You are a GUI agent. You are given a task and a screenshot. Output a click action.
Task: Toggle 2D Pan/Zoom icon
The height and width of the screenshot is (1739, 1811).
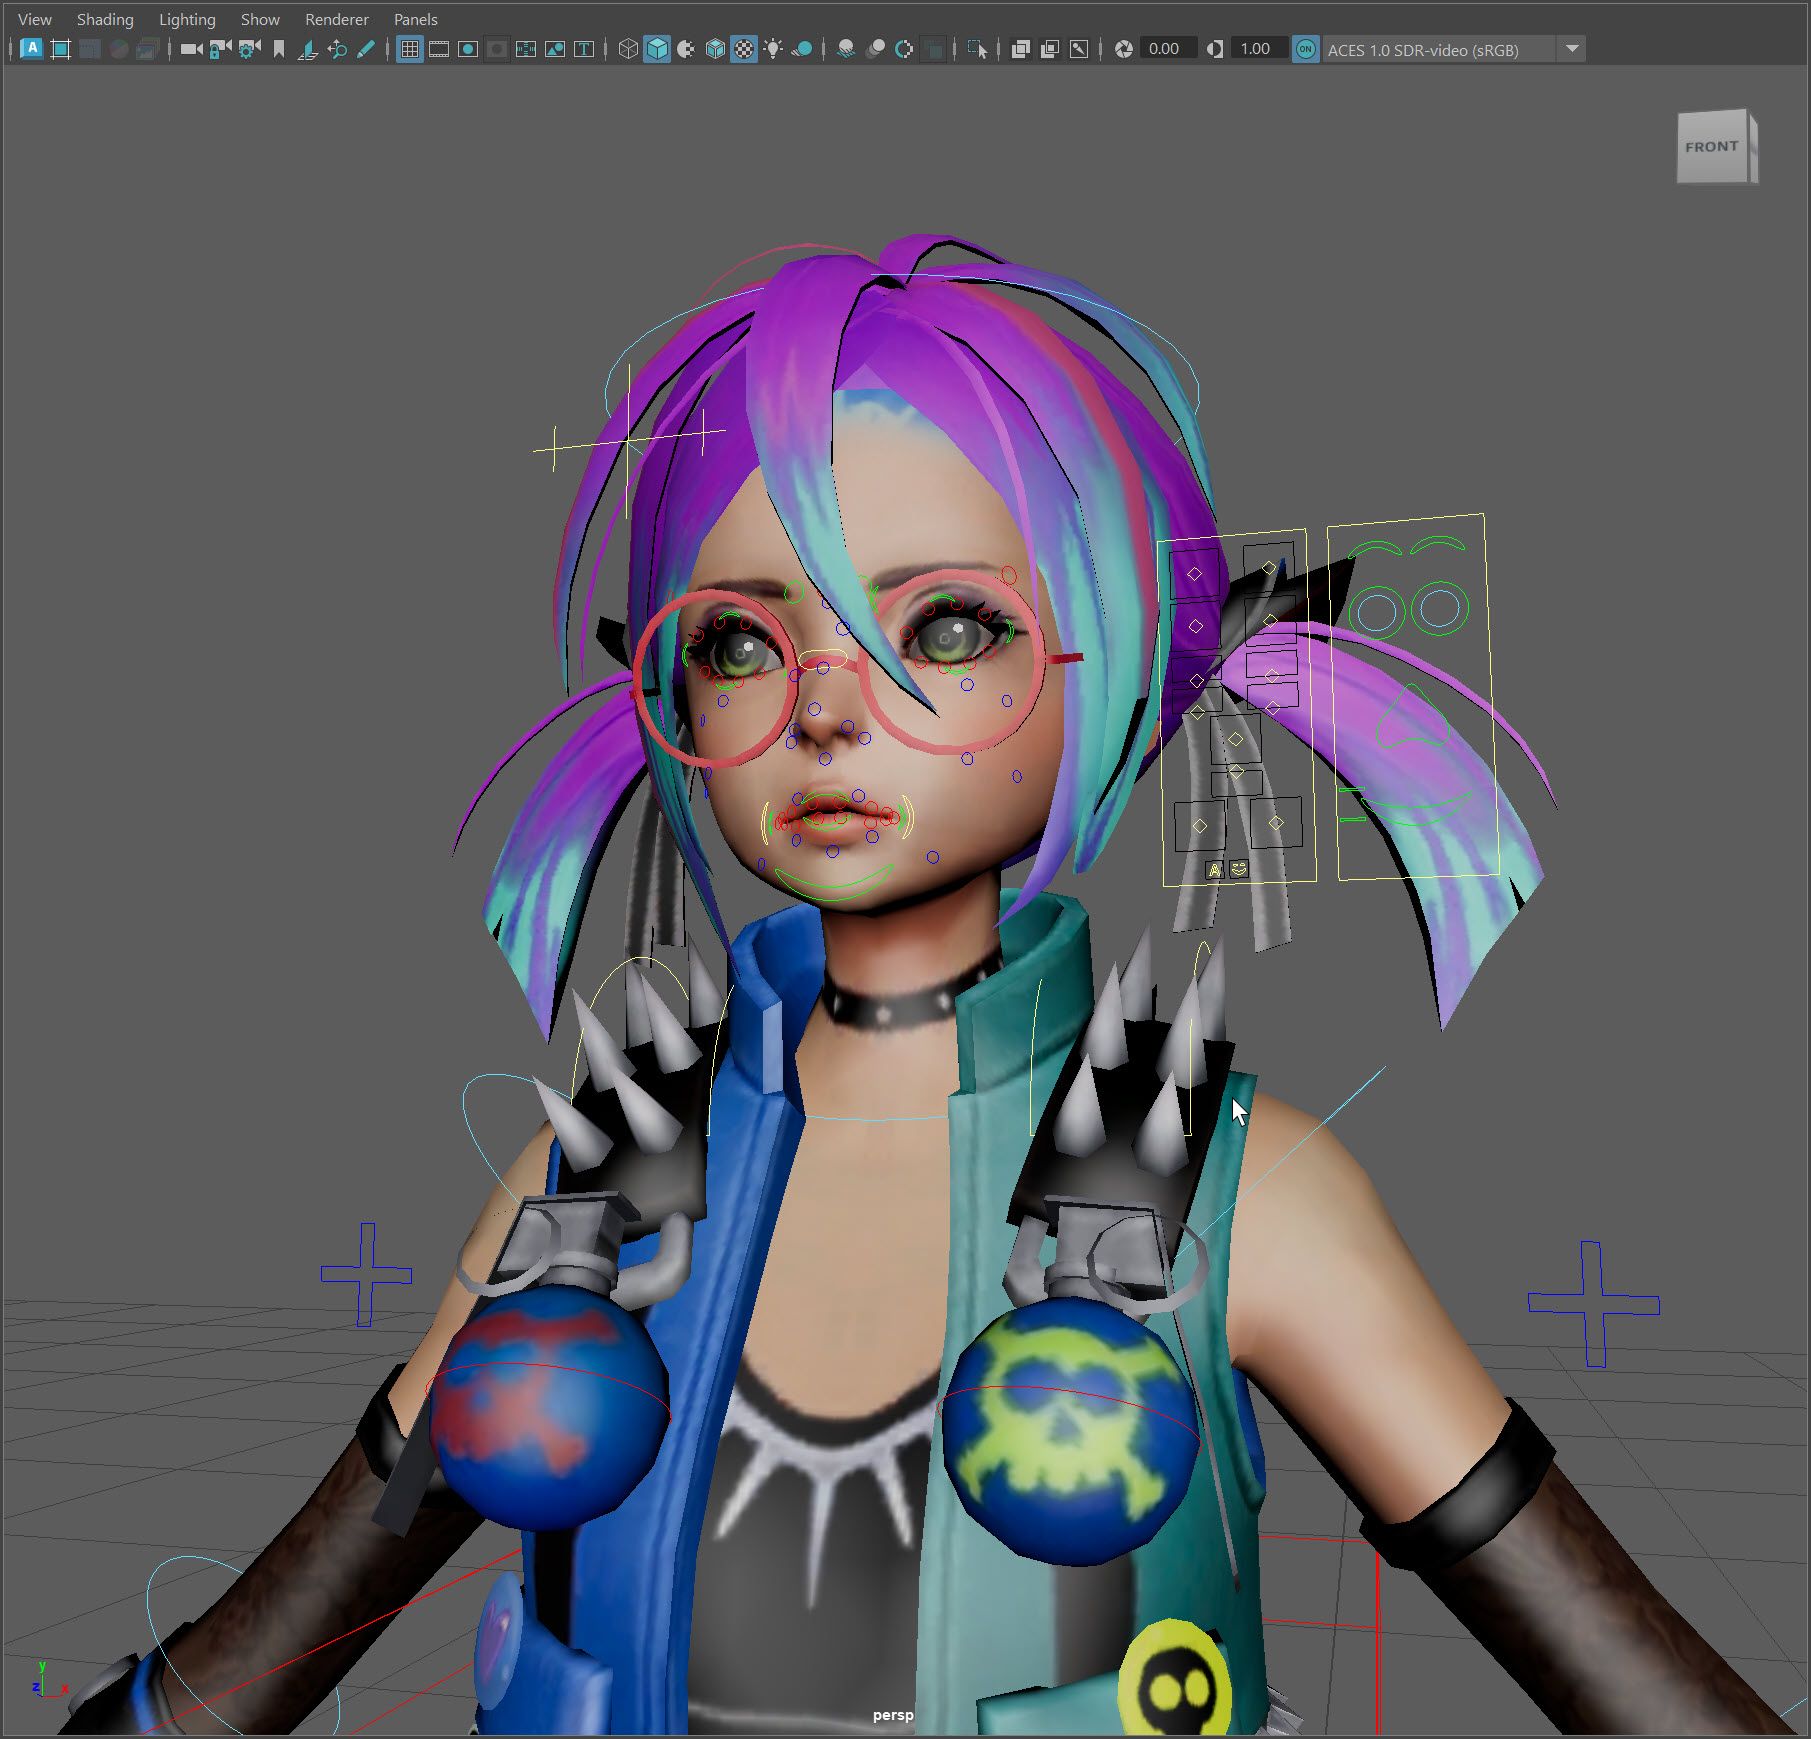click(x=337, y=49)
